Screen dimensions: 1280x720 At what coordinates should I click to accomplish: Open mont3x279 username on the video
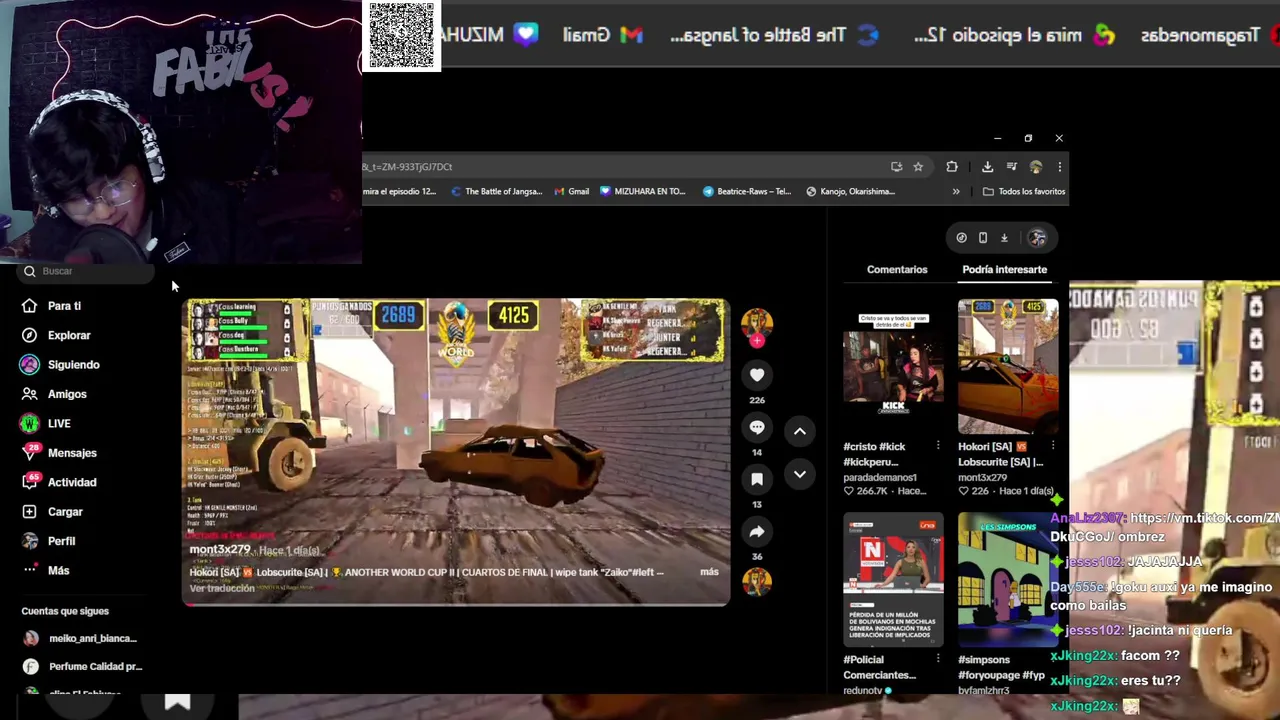[219, 550]
